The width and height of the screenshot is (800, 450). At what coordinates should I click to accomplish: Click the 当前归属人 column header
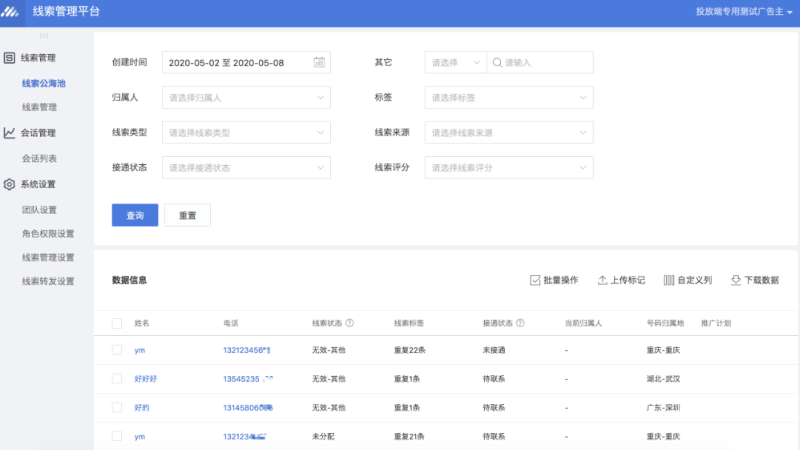583,323
